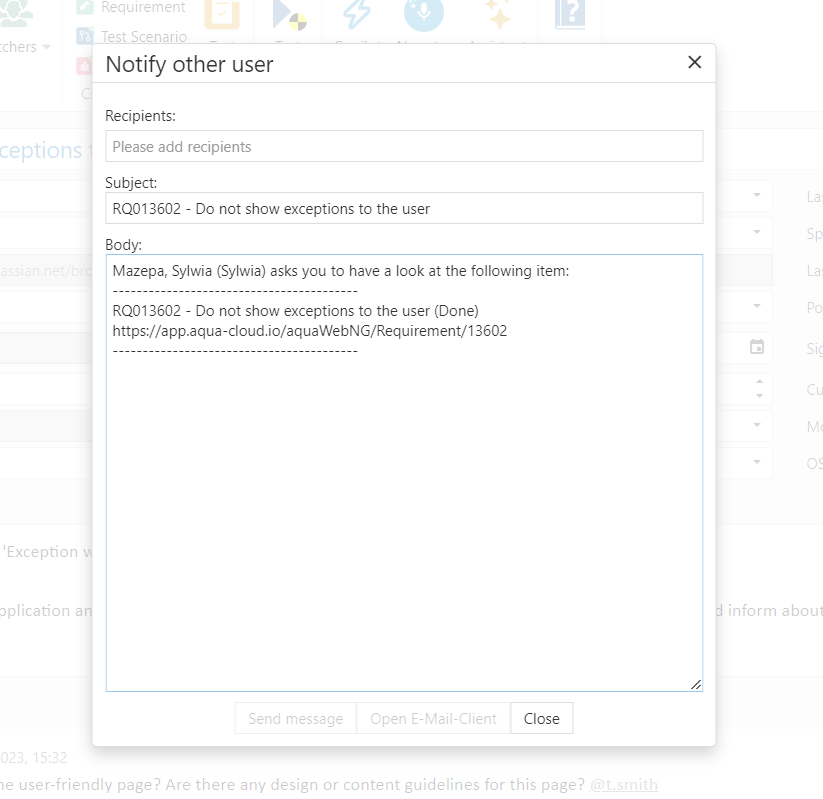Click the sparkle assistant icon in the ribbon
This screenshot has height=799, width=823.
(x=498, y=14)
